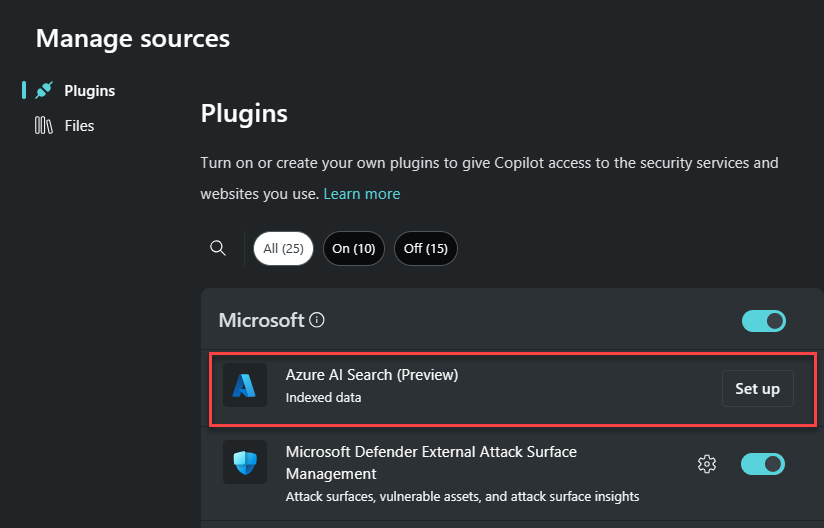Click Microsoft Defender External Attack Surface Management title
This screenshot has width=824, height=528.
point(431,463)
